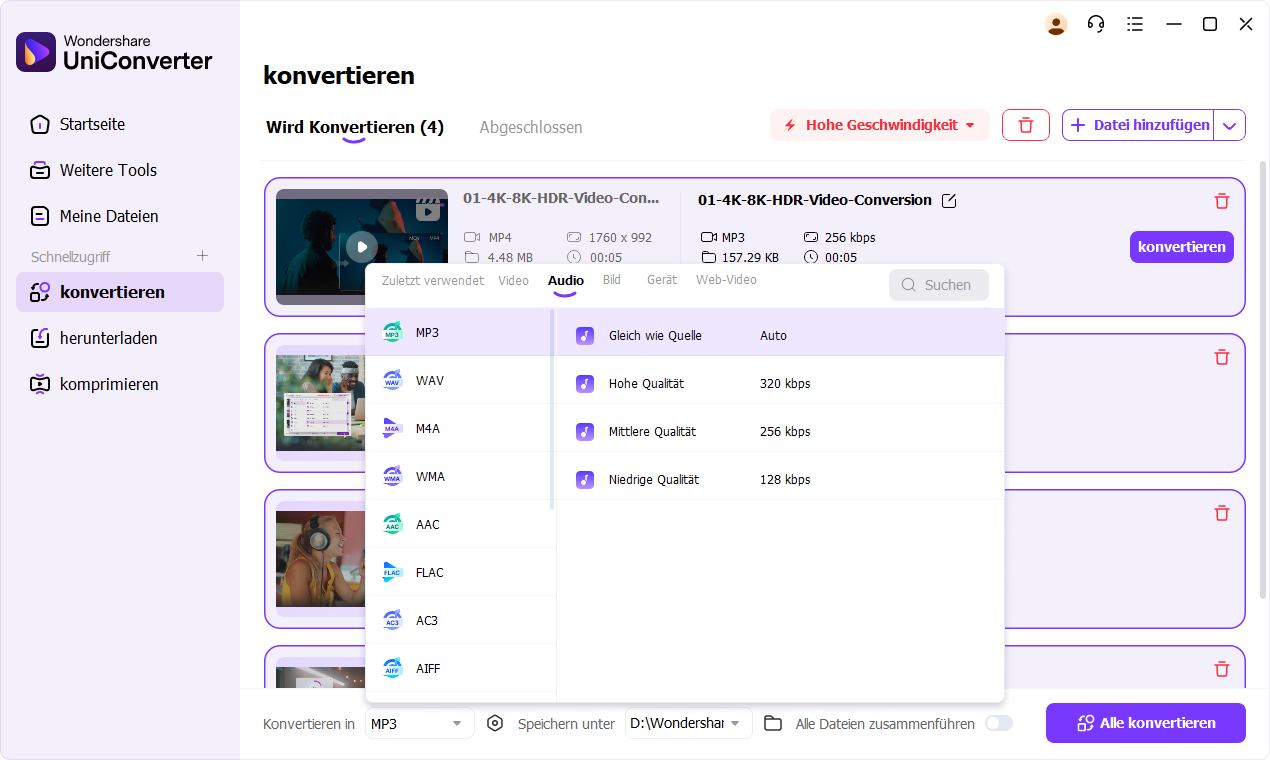The height and width of the screenshot is (760, 1270).
Task: Click the third video thumbnail with headphones
Action: click(318, 558)
